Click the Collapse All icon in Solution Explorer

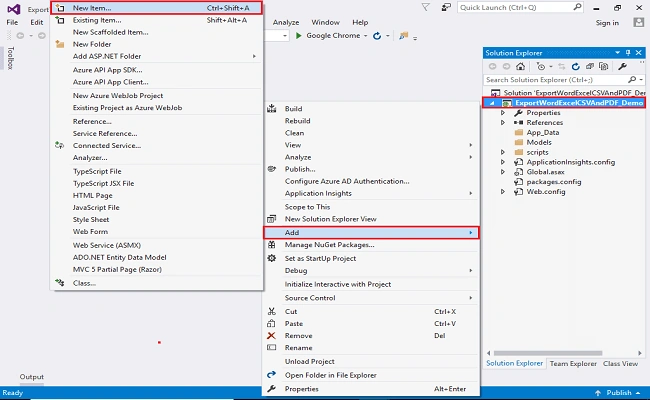coord(589,66)
